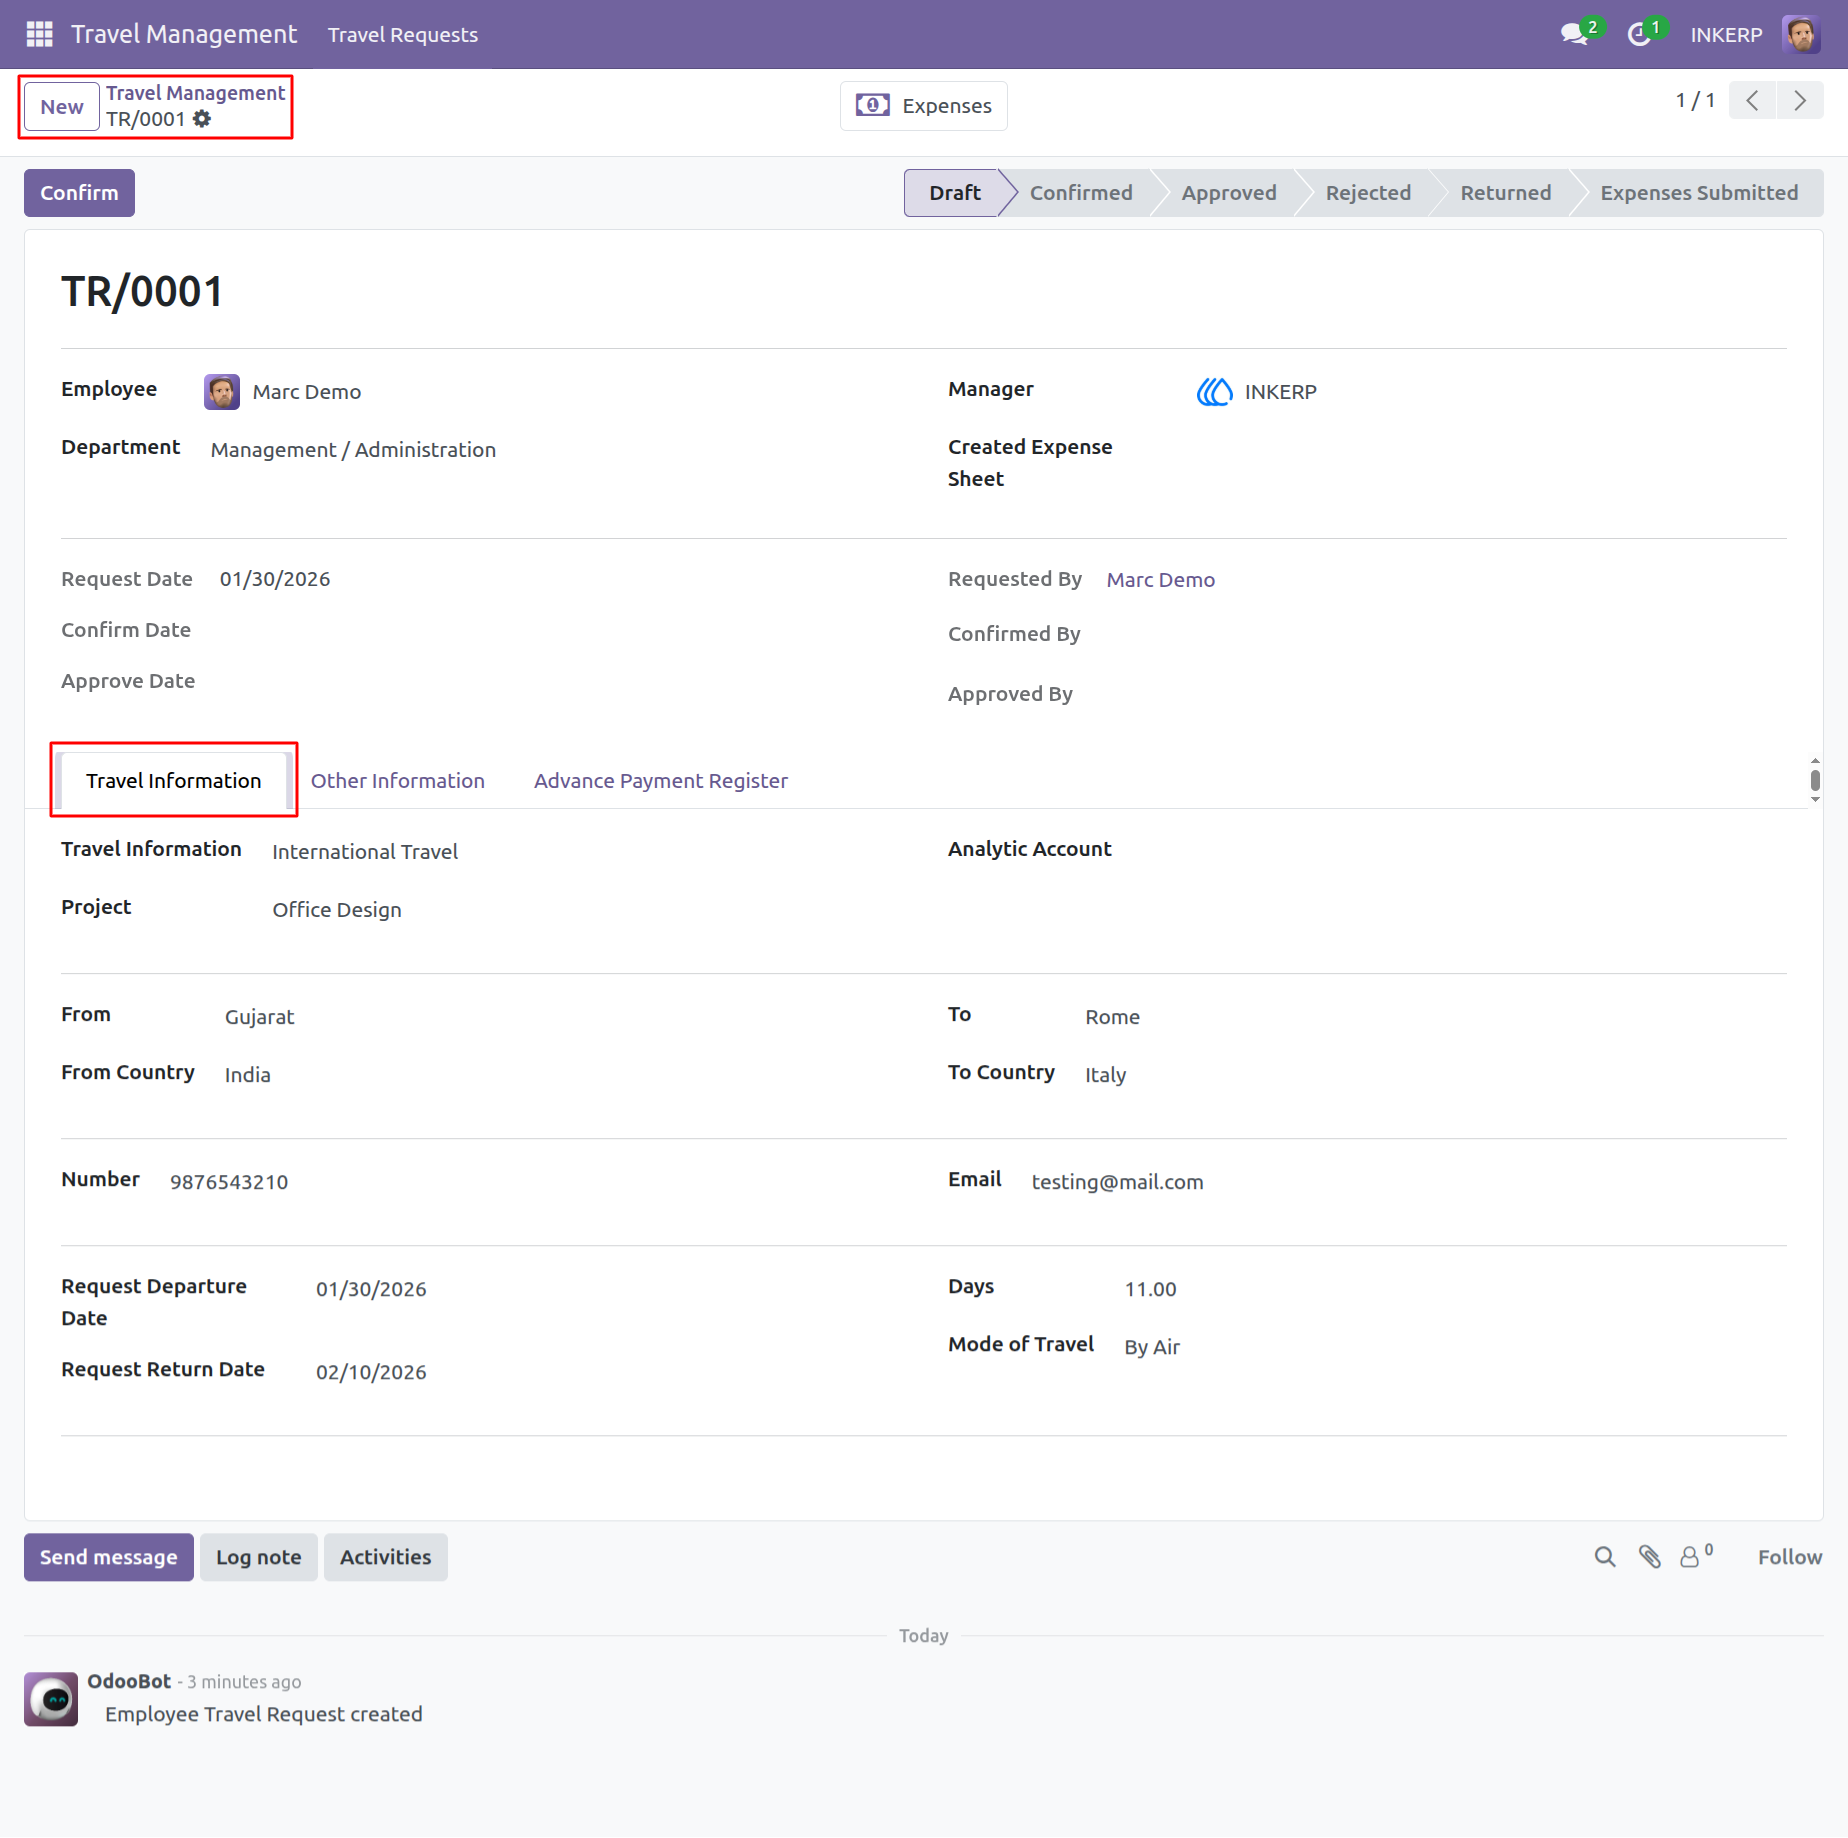Click the New button
1848x1838 pixels.
(x=62, y=107)
